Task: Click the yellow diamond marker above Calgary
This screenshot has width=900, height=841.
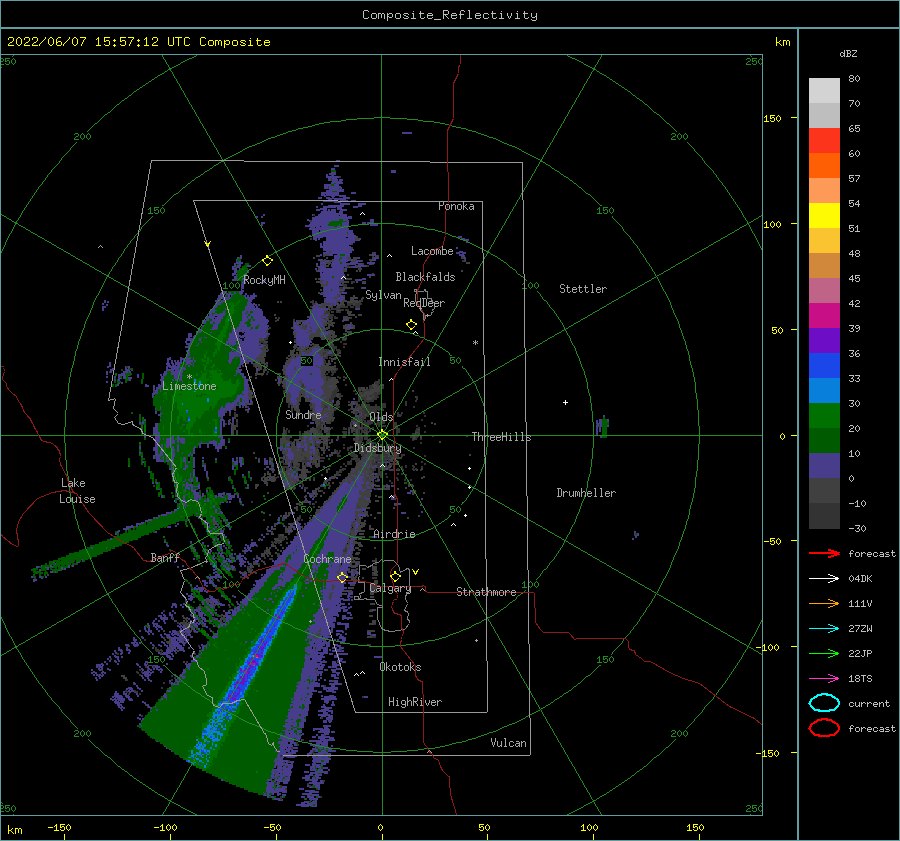Action: [x=395, y=576]
